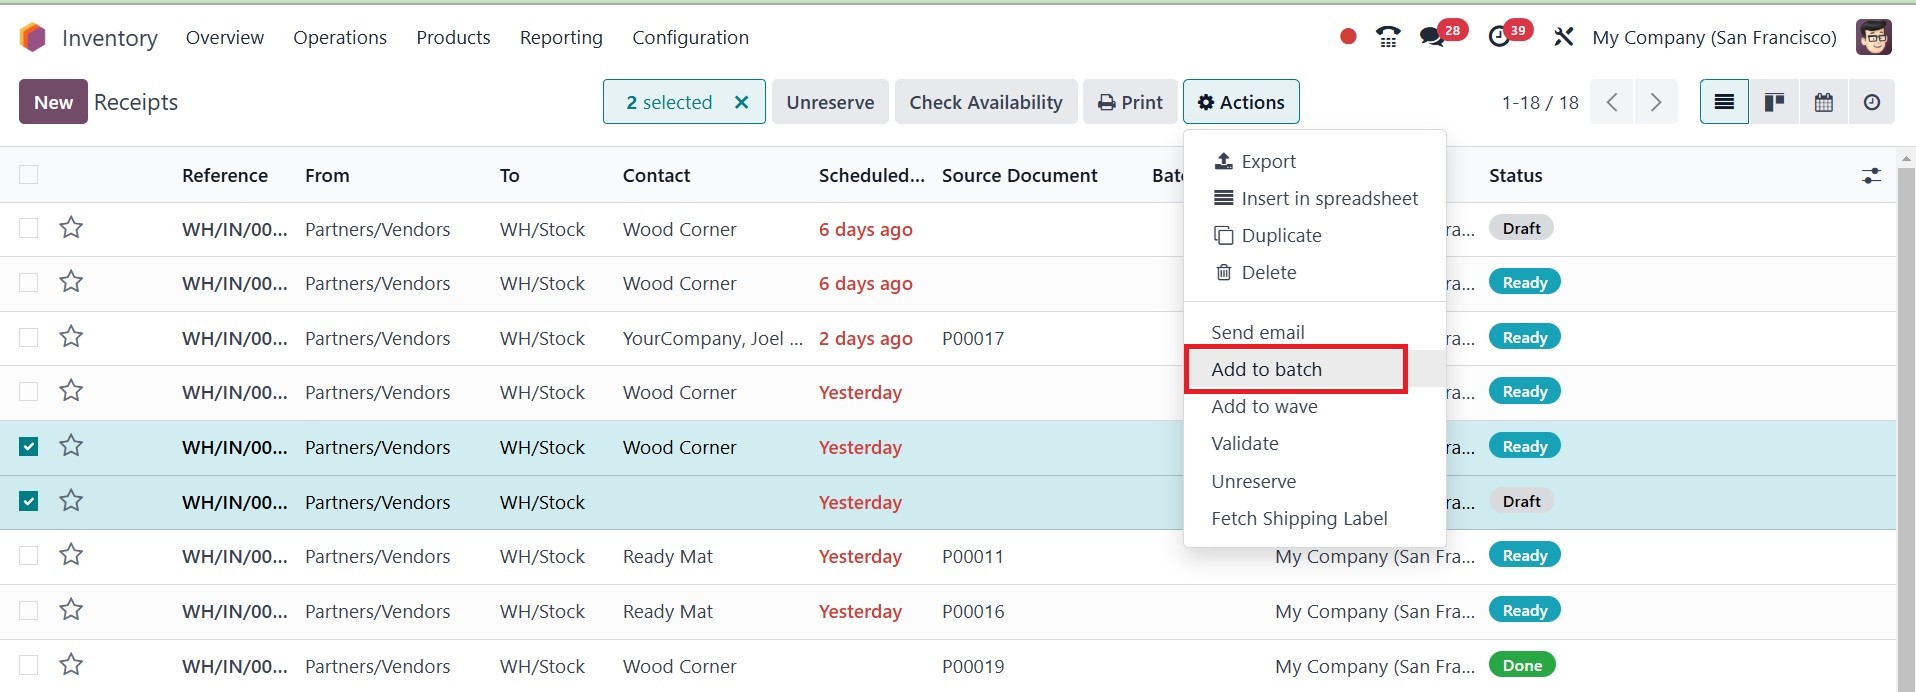Go to next page arrow
Screen dimensions: 1916x692
click(1655, 102)
